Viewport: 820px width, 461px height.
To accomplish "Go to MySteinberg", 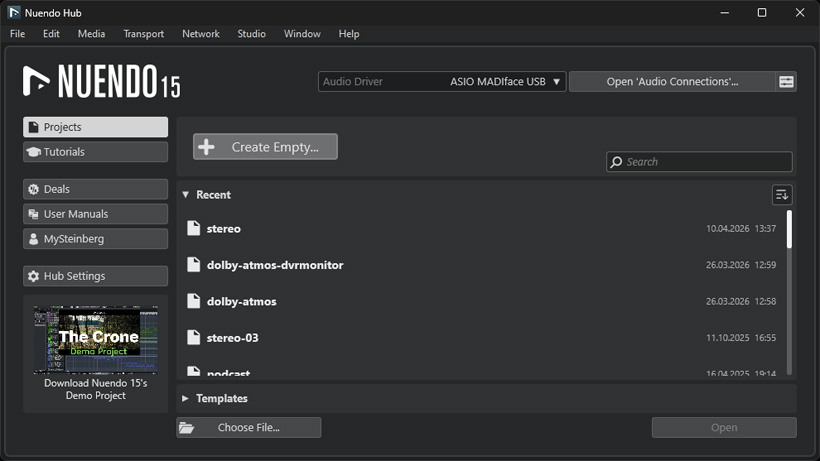I will coord(96,239).
